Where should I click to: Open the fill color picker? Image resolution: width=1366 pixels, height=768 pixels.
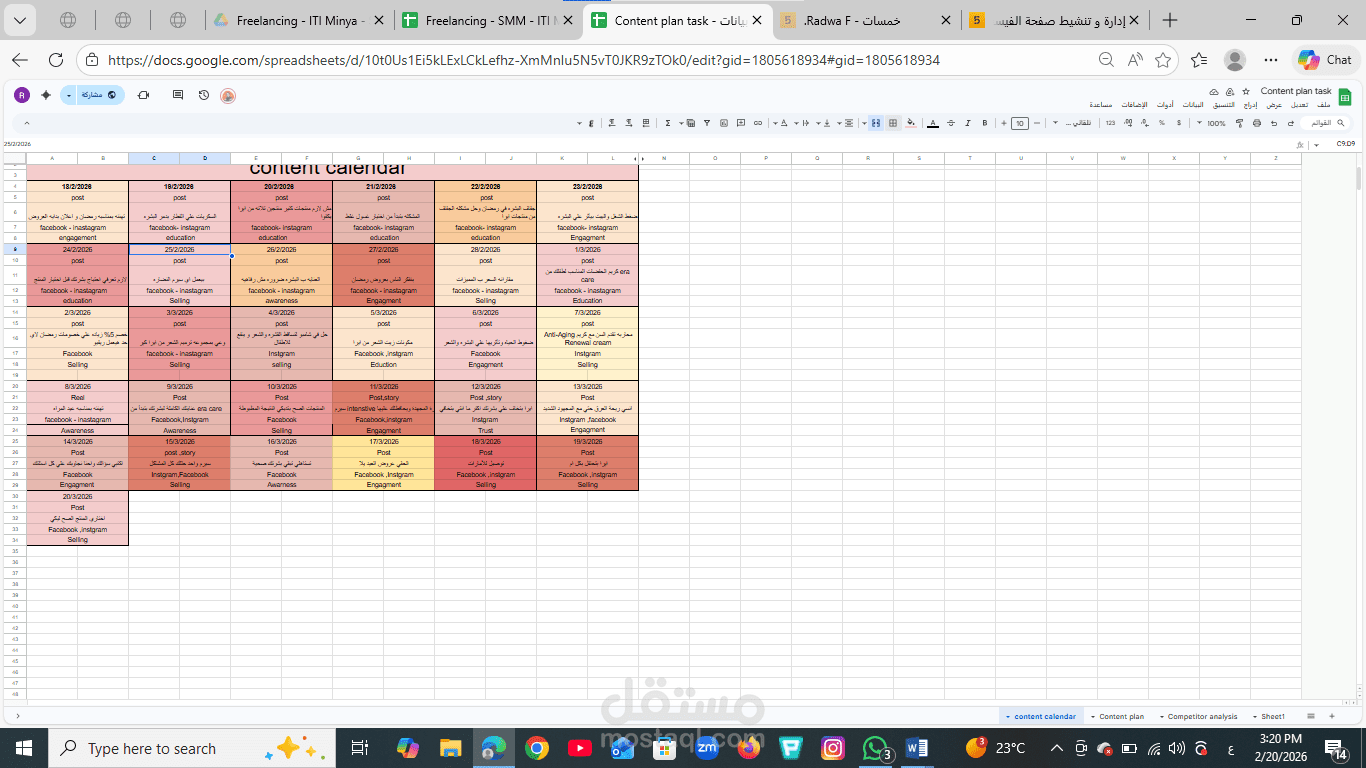click(x=911, y=123)
